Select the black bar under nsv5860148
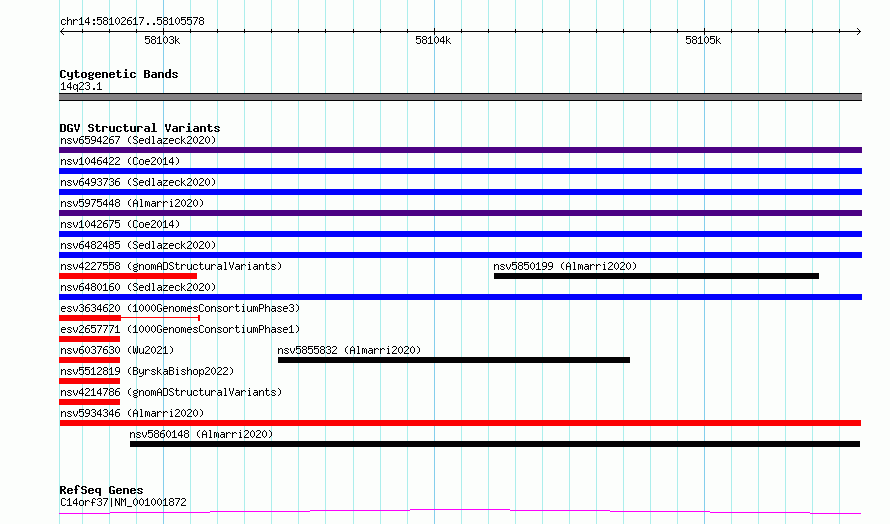The width and height of the screenshot is (890, 524). pyautogui.click(x=495, y=444)
